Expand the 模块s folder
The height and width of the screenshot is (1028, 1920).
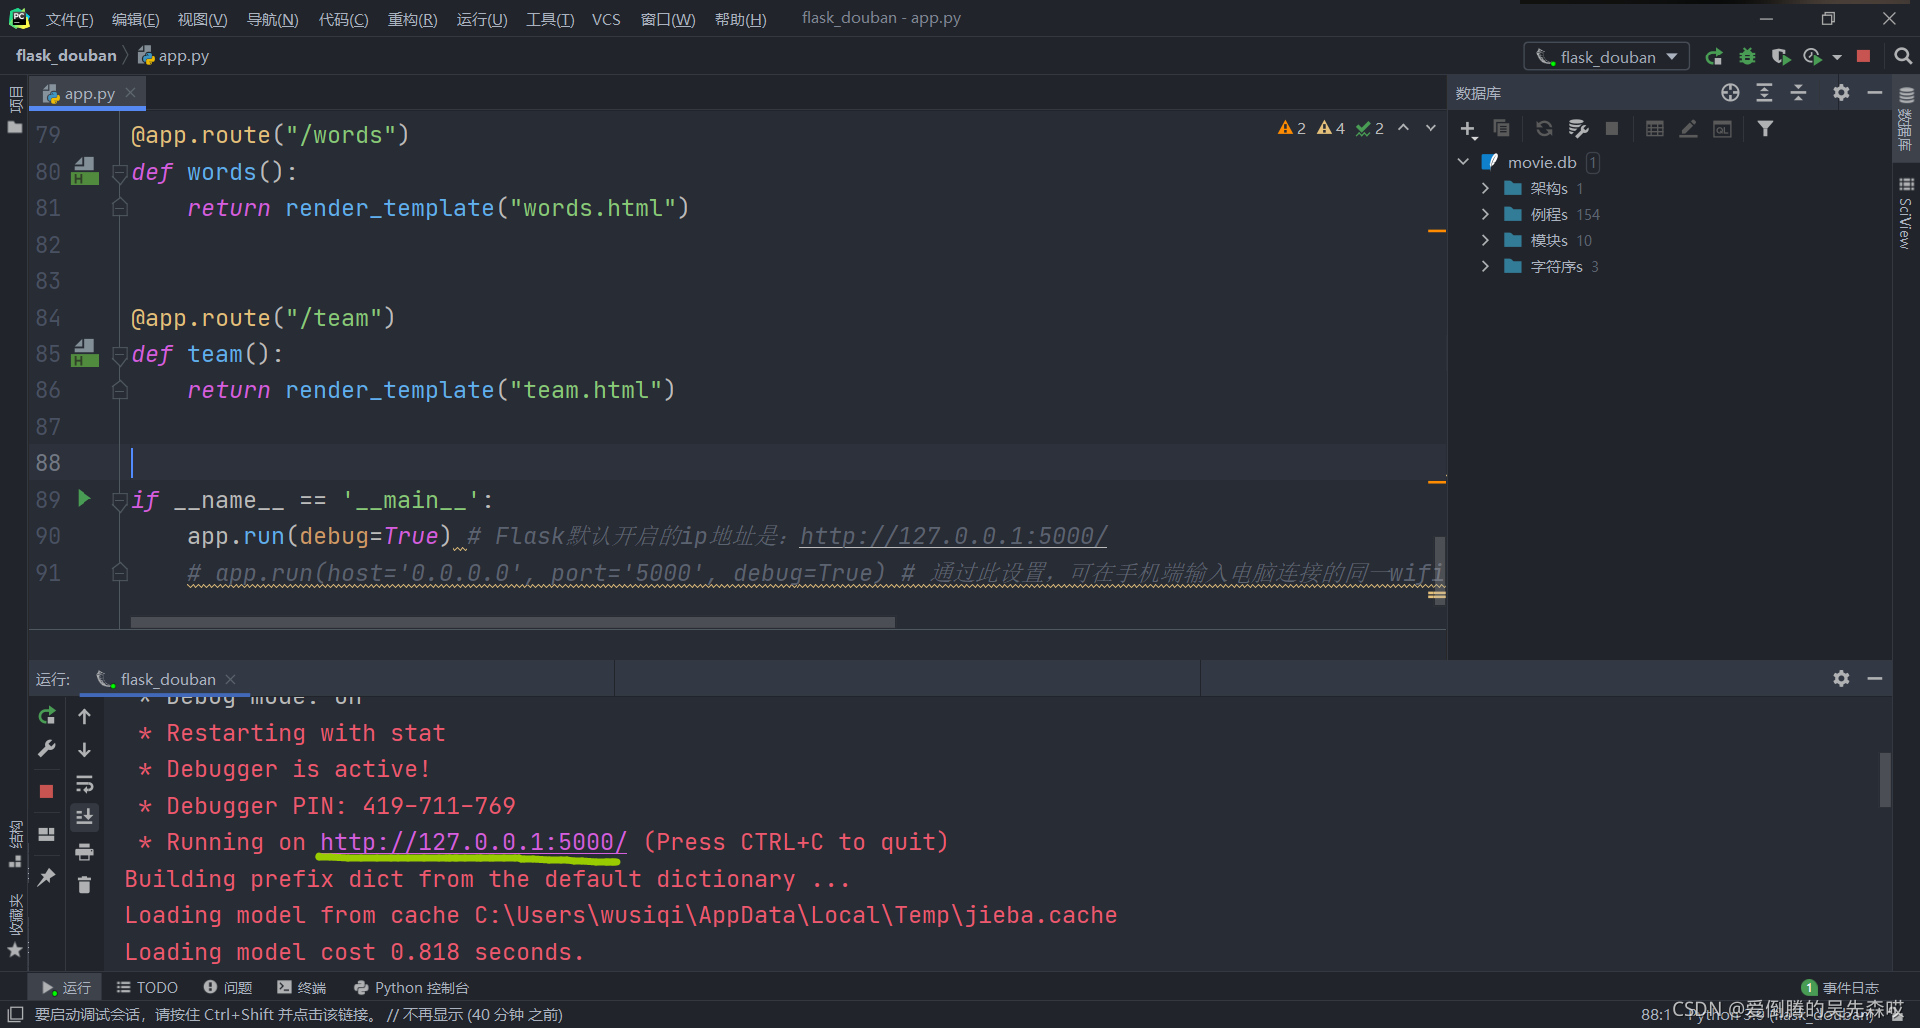[x=1485, y=240]
